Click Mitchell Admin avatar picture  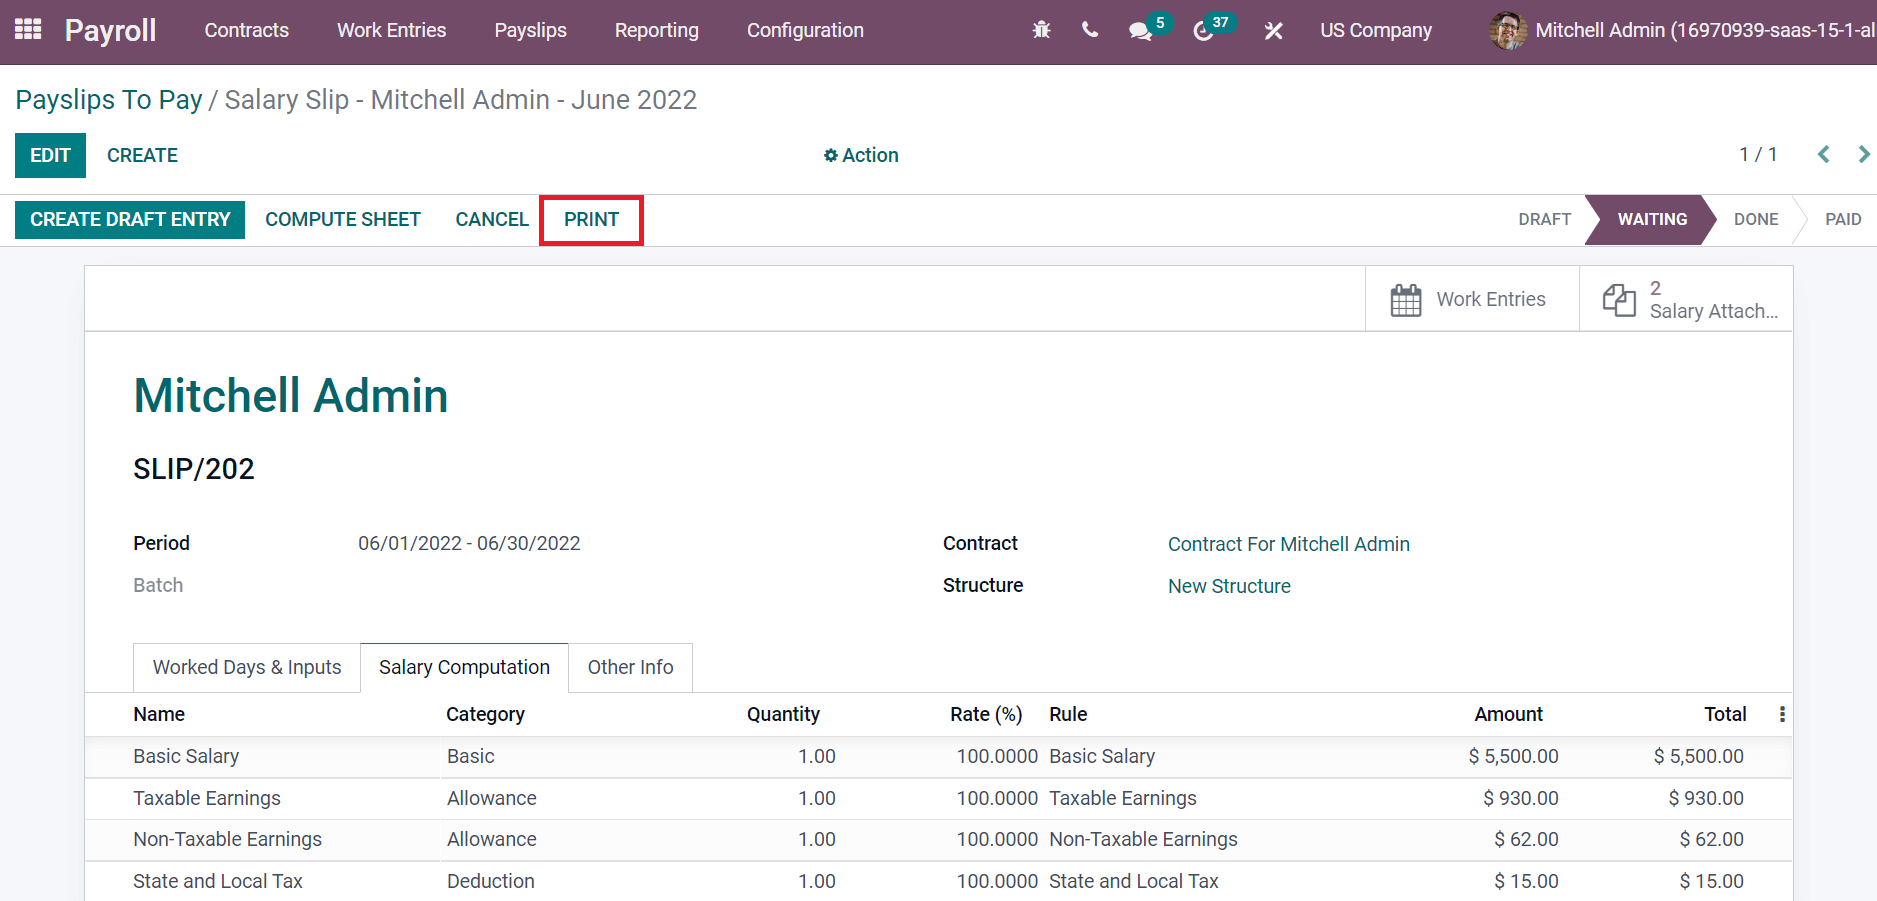tap(1508, 30)
